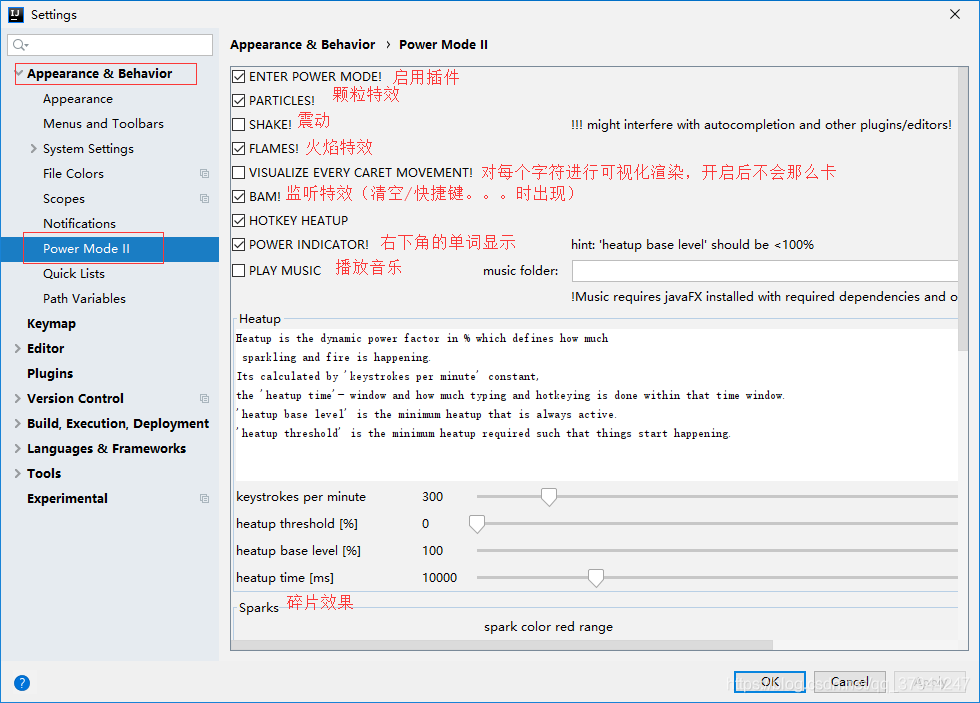Enable the PLAY MUSIC checkbox

238,271
